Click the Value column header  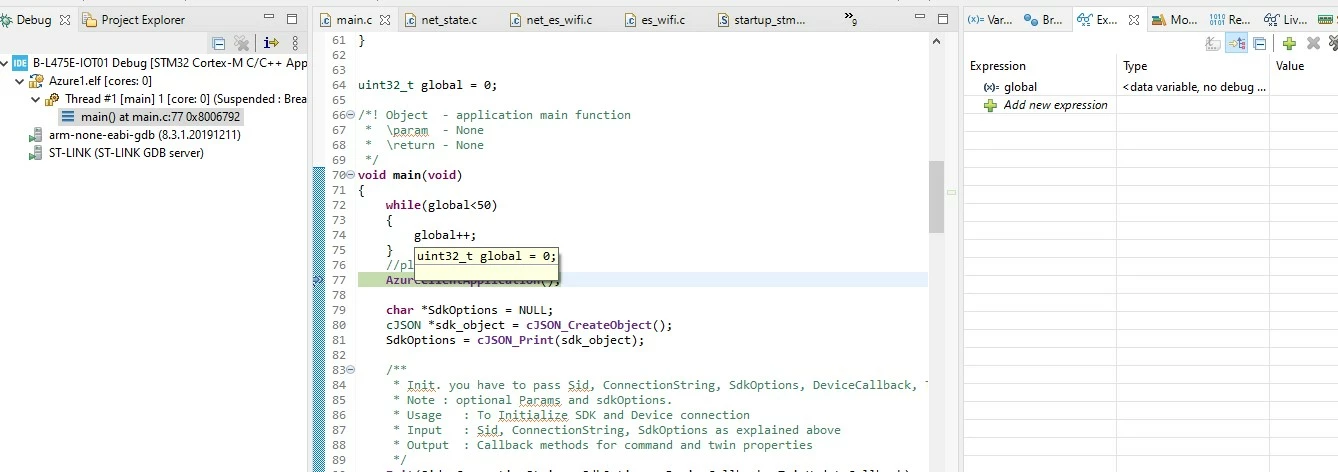coord(1304,66)
